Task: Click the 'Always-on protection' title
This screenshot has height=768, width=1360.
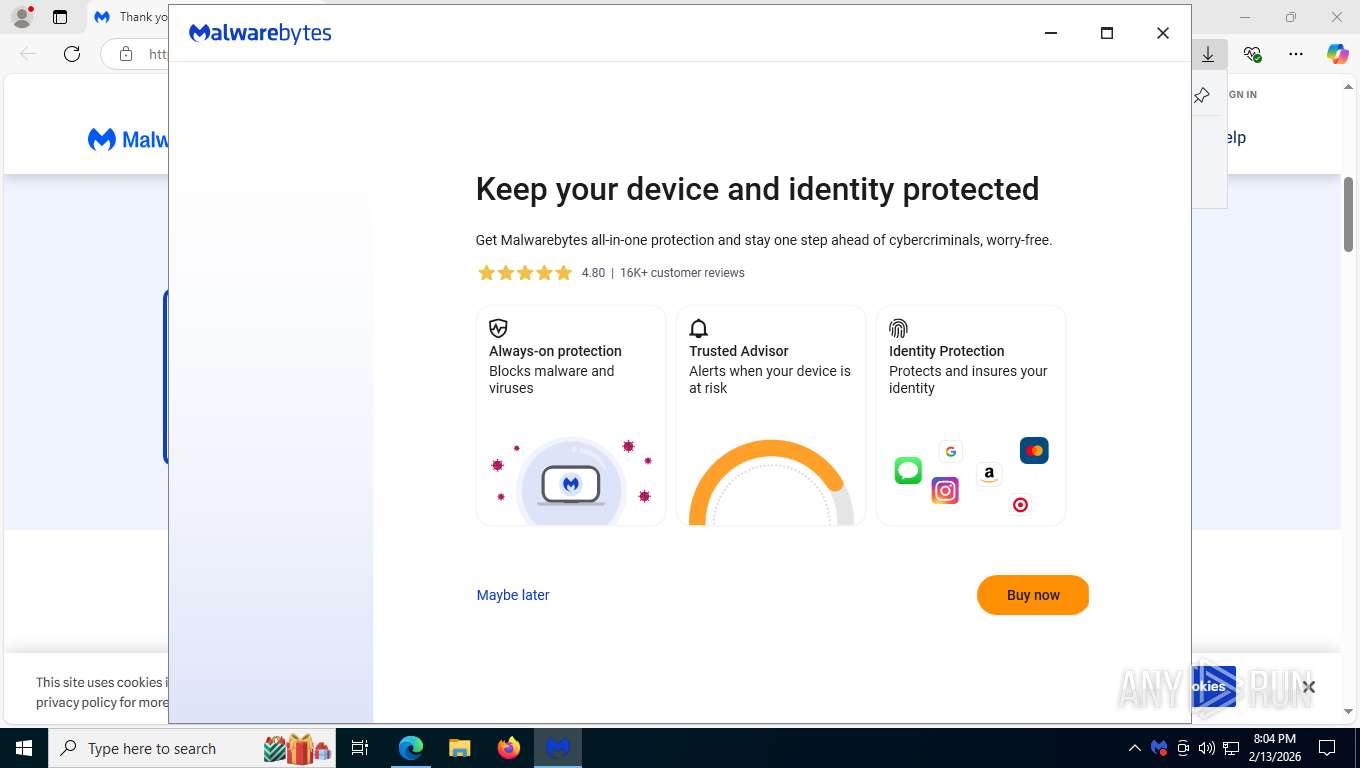Action: click(555, 351)
